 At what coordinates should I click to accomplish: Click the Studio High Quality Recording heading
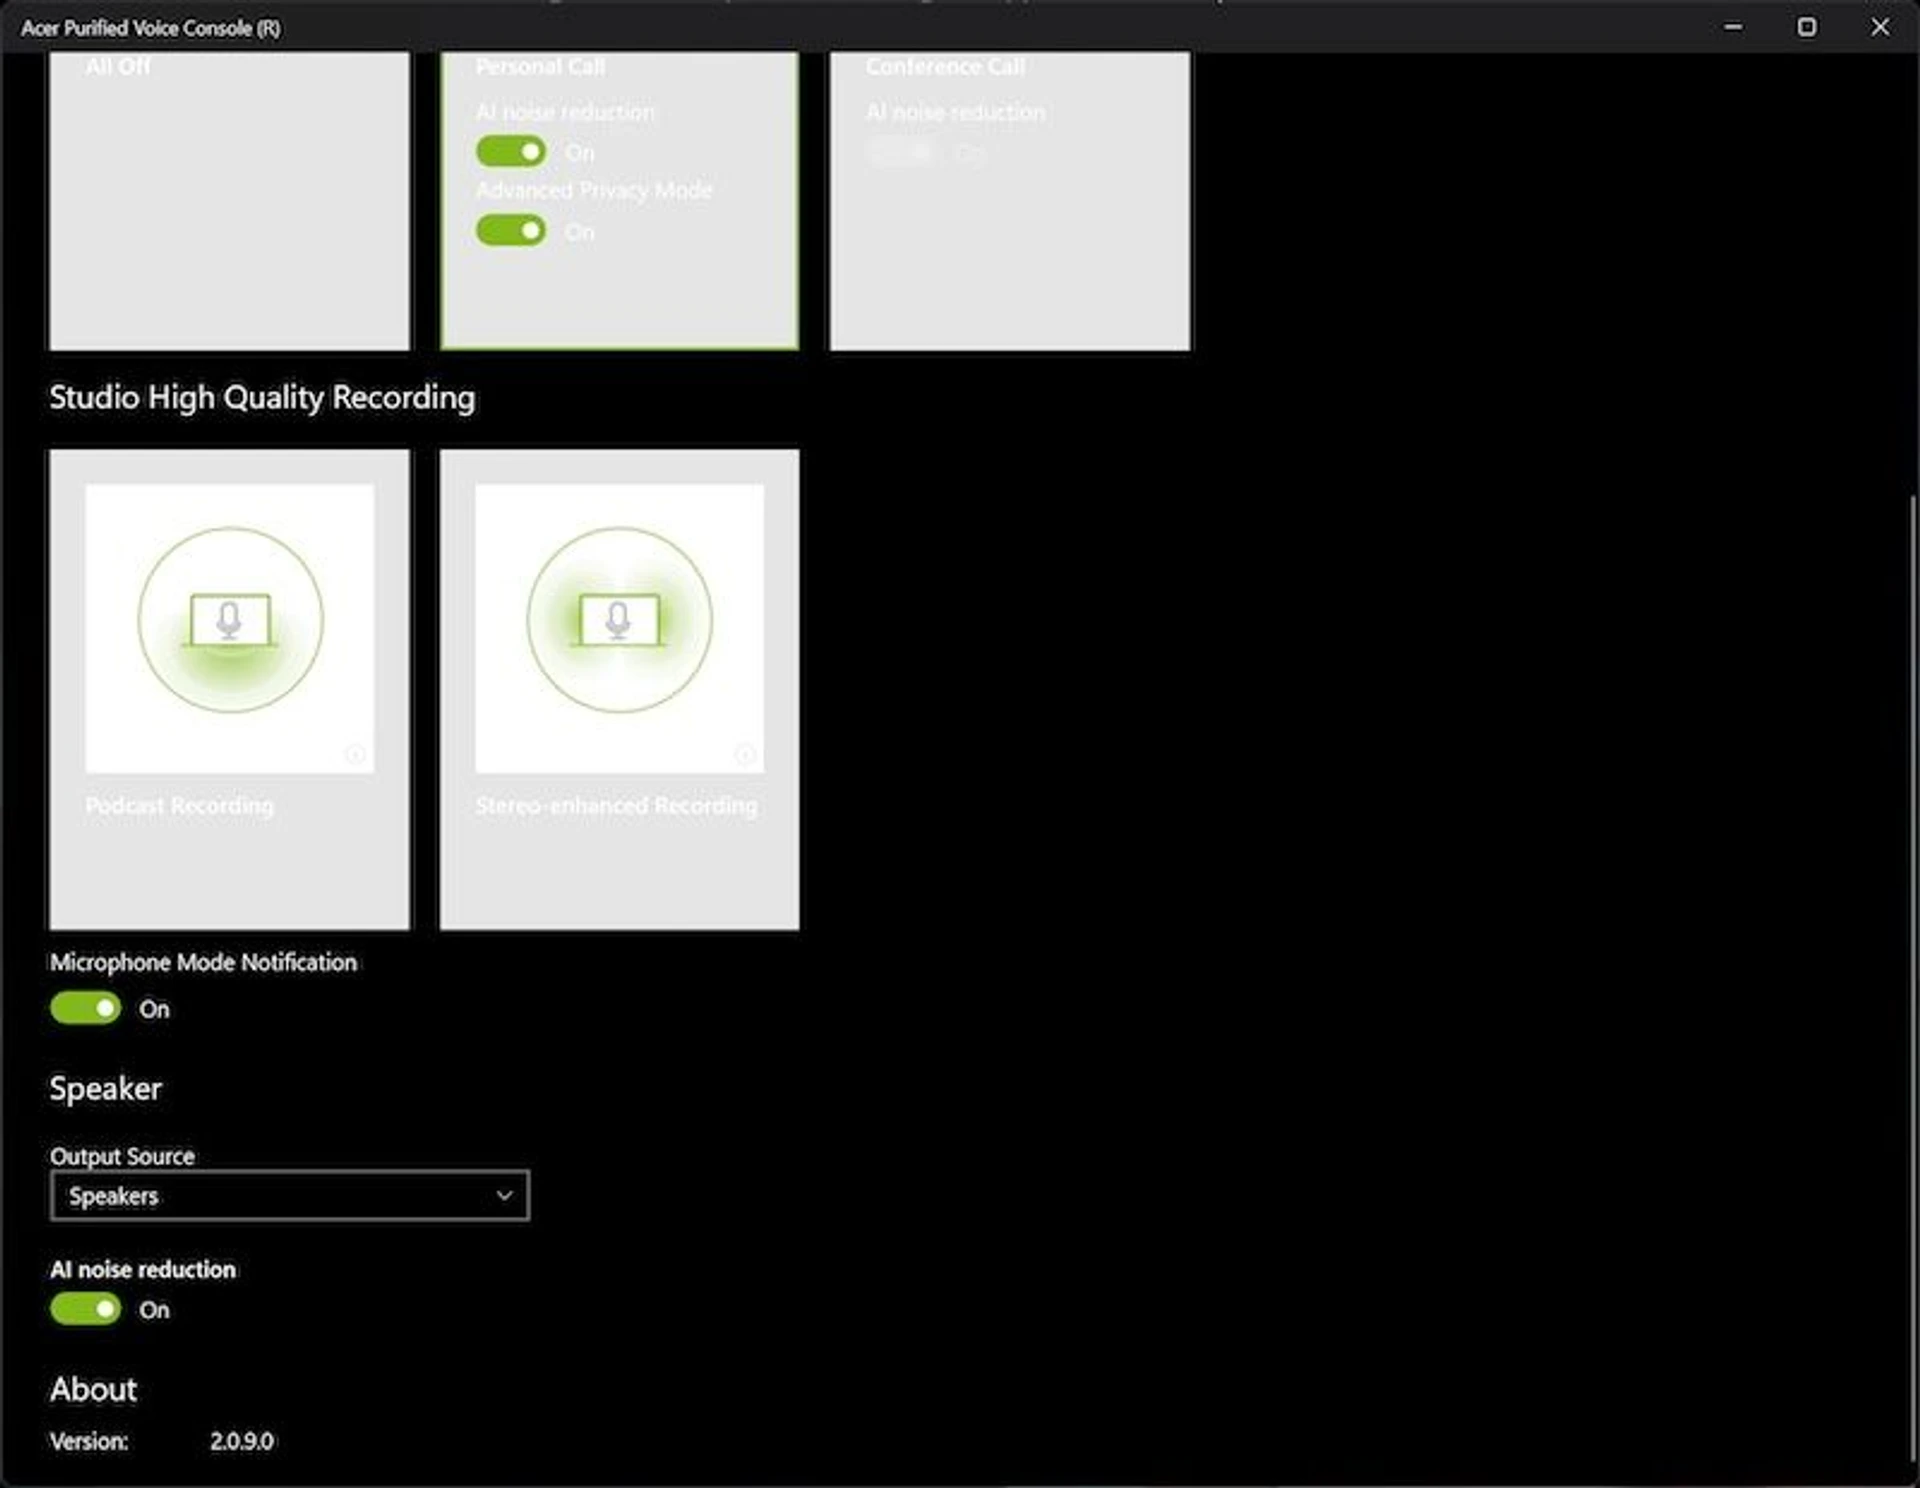coord(262,398)
